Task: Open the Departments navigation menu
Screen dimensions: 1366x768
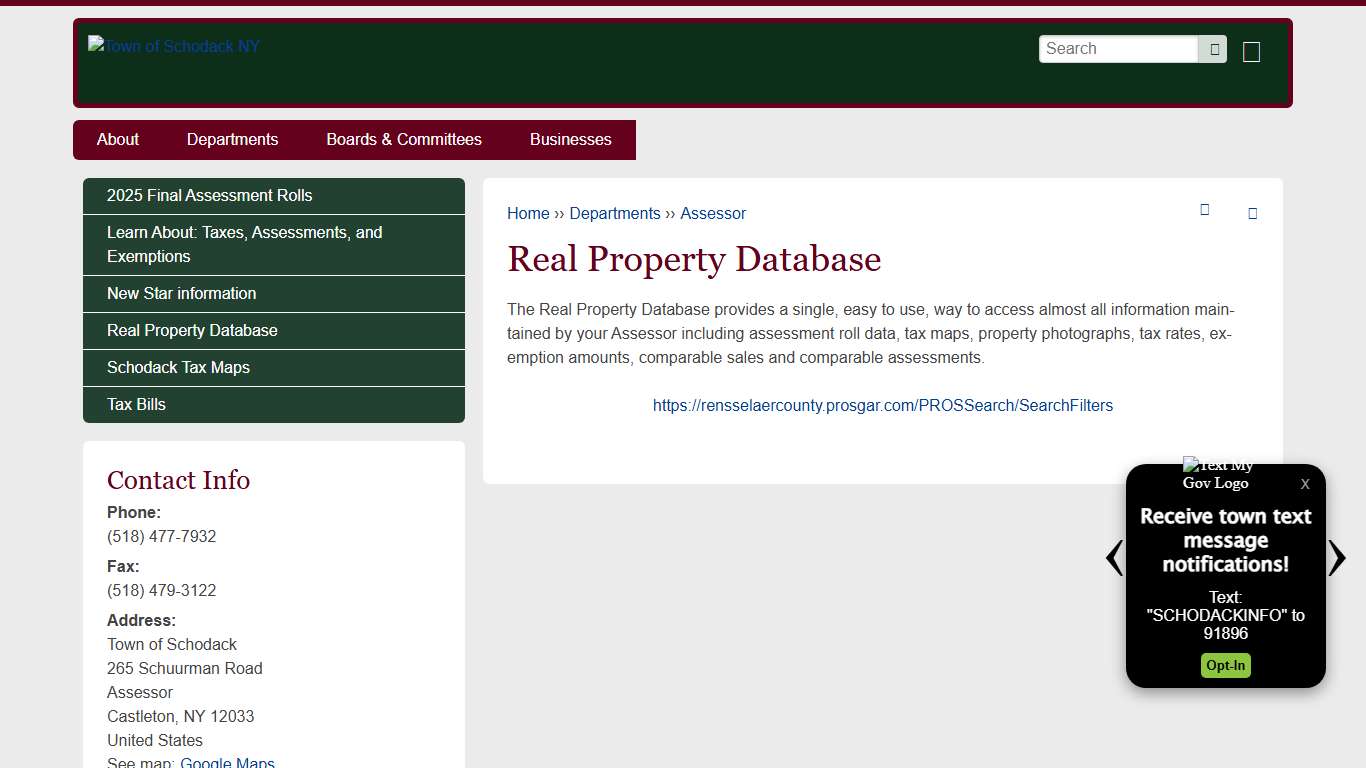Action: point(232,139)
